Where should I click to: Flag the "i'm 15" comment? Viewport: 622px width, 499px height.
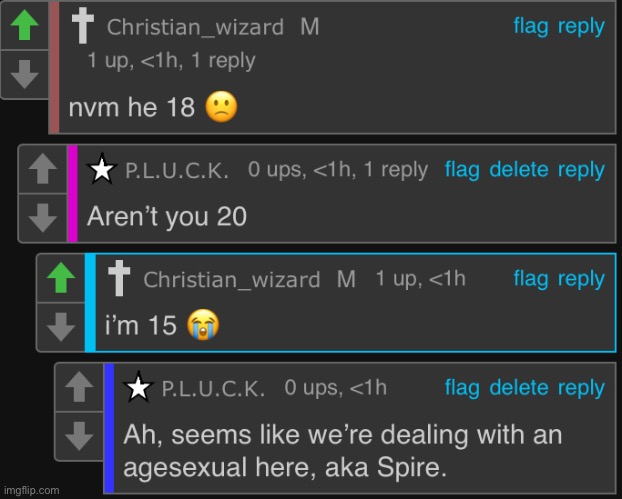pyautogui.click(x=531, y=278)
